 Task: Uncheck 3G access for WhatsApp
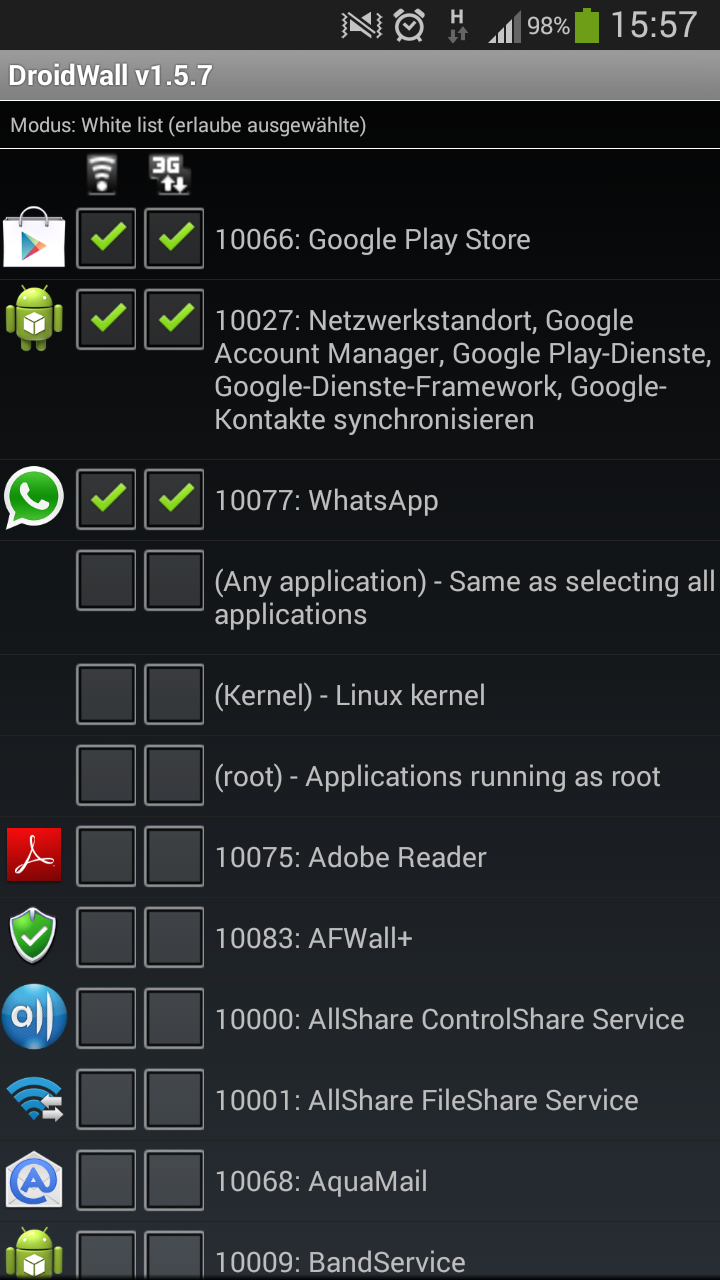point(174,499)
